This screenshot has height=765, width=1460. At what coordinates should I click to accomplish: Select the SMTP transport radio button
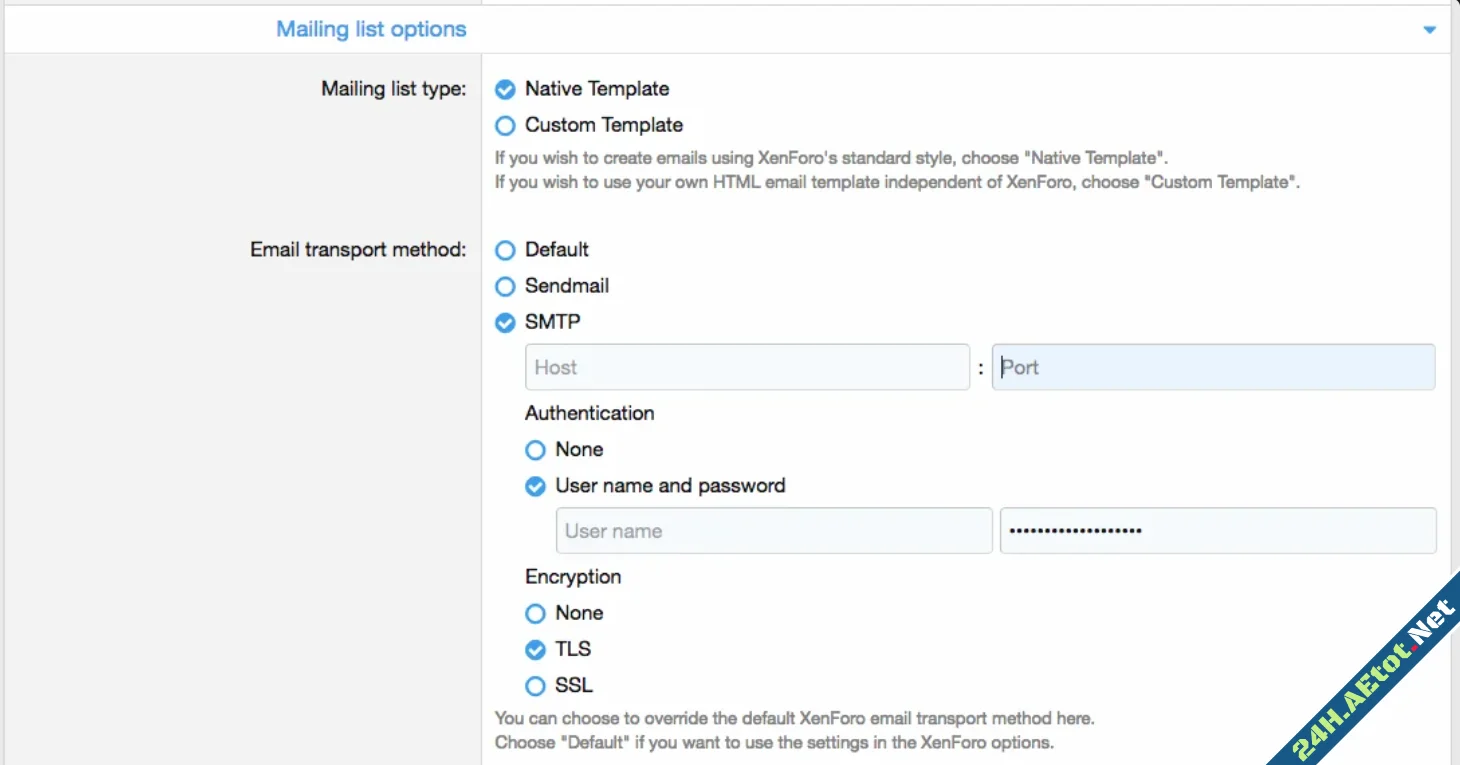coord(506,322)
